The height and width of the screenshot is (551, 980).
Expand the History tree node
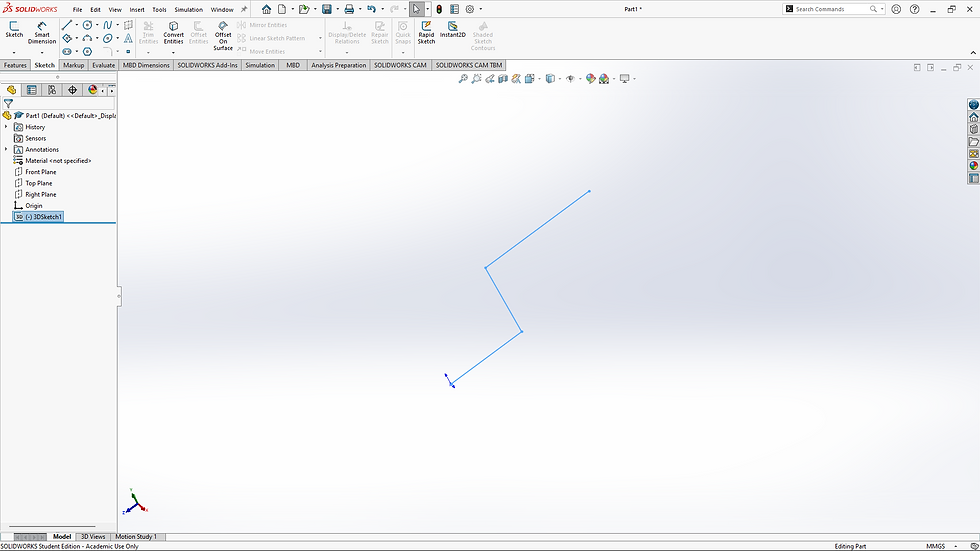[x=6, y=127]
